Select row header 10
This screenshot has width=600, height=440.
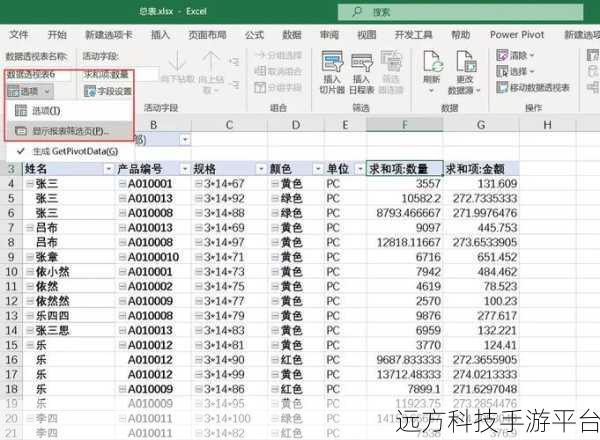(x=11, y=272)
